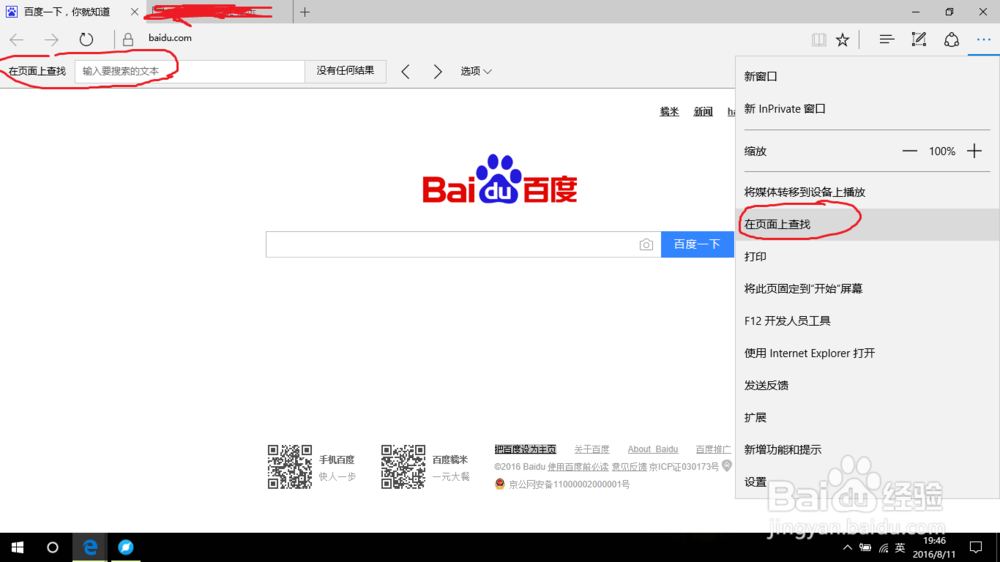
Task: Click the padlock site security icon
Action: click(x=128, y=40)
